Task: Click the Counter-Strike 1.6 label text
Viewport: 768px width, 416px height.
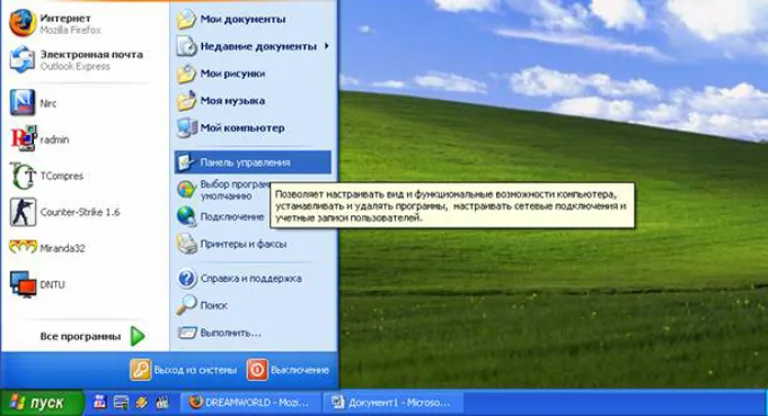Action: (80, 212)
